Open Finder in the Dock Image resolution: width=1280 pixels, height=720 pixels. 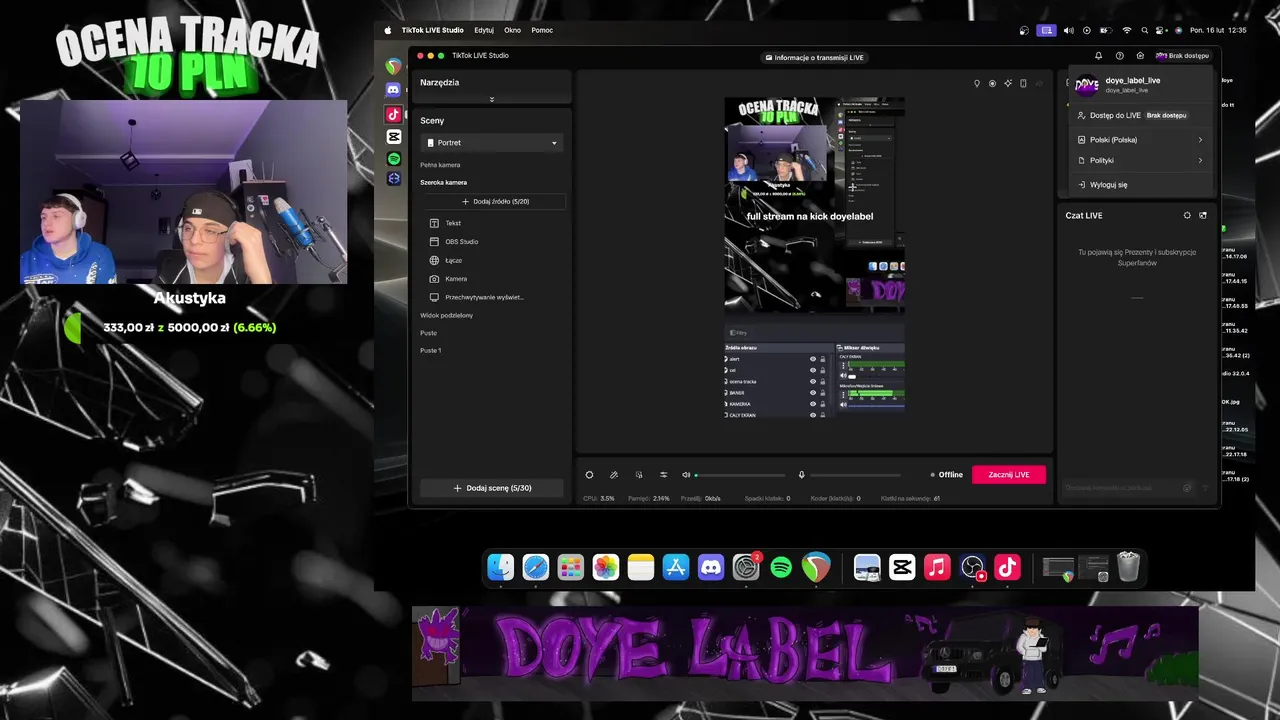tap(501, 568)
